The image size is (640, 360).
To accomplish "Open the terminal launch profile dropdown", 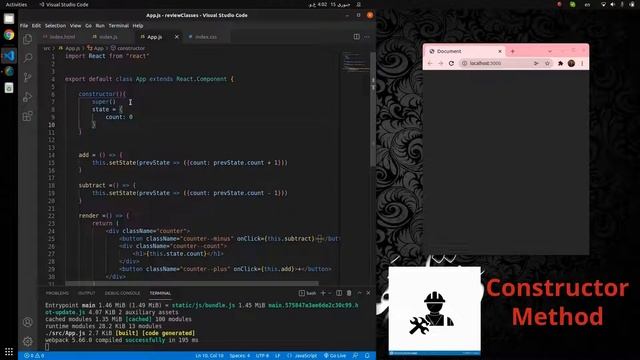I will [329, 293].
